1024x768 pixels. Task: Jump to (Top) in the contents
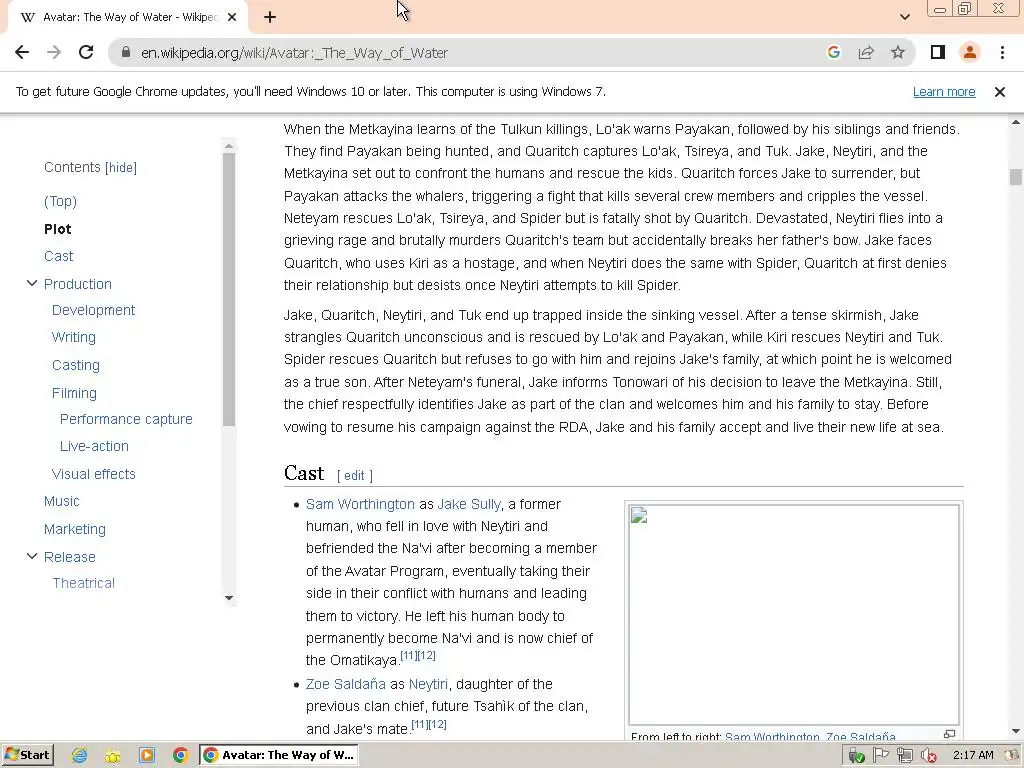(x=60, y=201)
